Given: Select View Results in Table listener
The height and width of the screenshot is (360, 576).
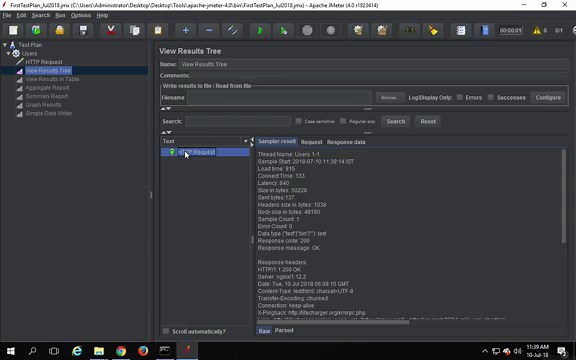Looking at the screenshot, I should (x=52, y=79).
